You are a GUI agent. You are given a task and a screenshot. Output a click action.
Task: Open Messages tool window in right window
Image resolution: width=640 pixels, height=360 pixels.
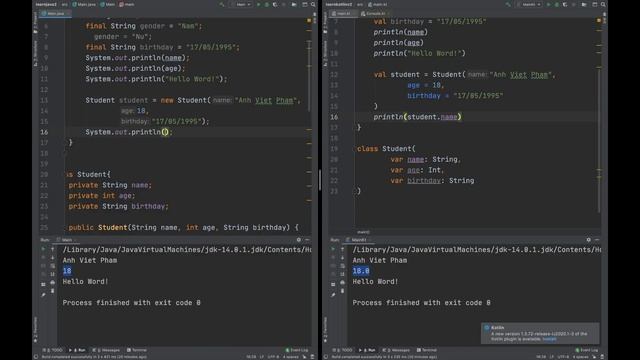tap(396, 350)
